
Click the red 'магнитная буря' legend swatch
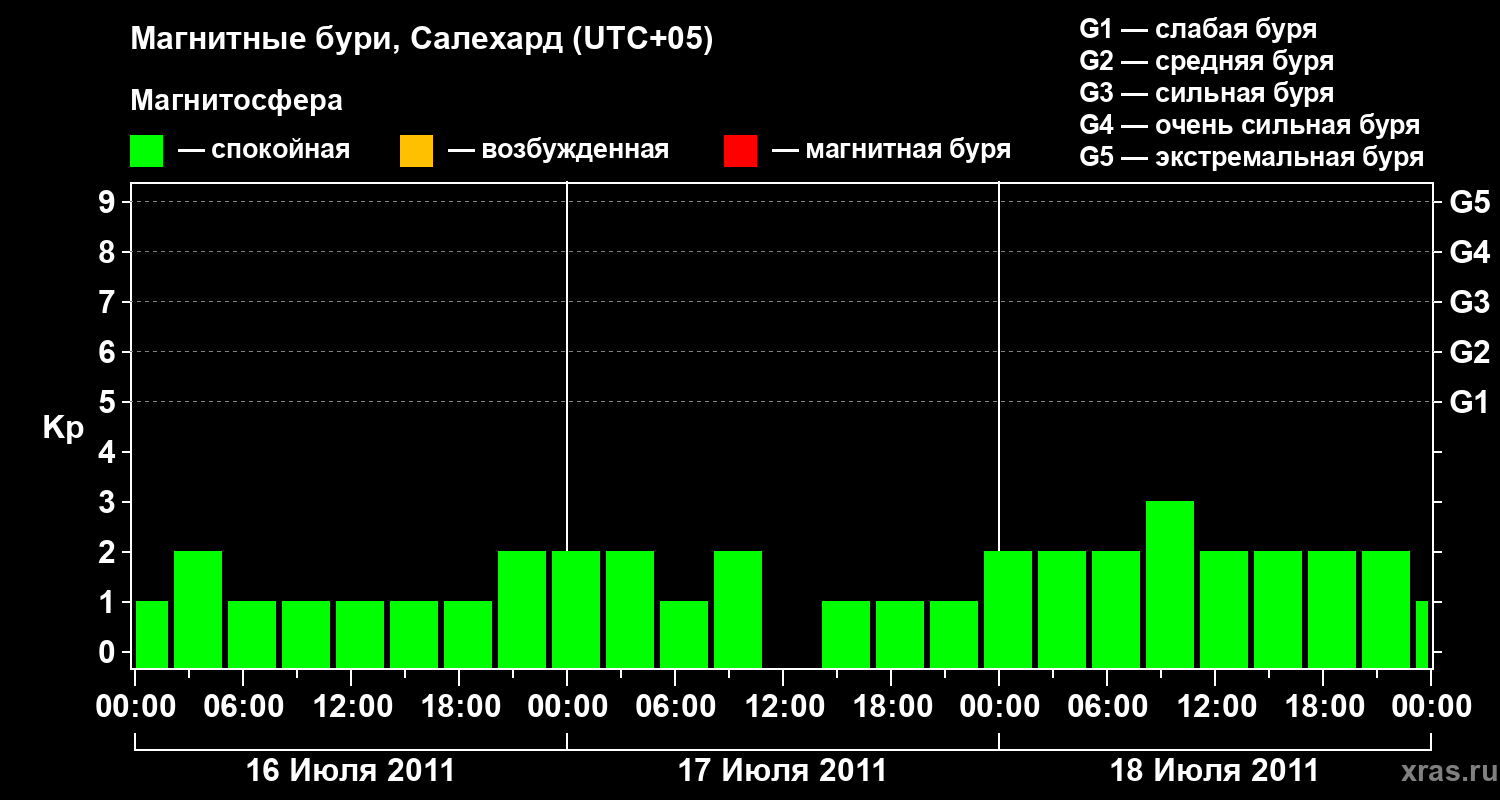(x=740, y=151)
